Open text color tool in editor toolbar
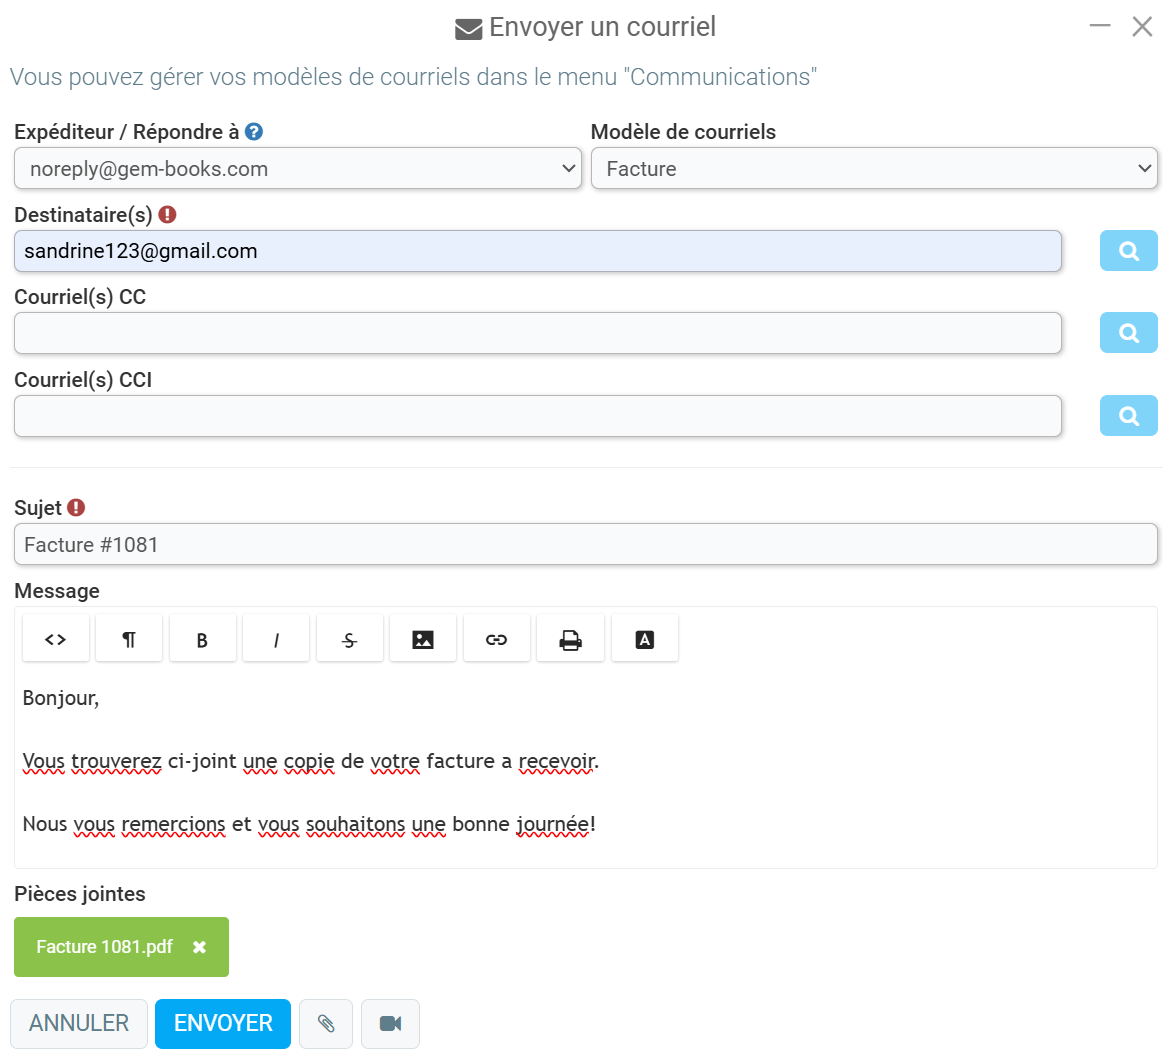1173x1059 pixels. point(645,639)
